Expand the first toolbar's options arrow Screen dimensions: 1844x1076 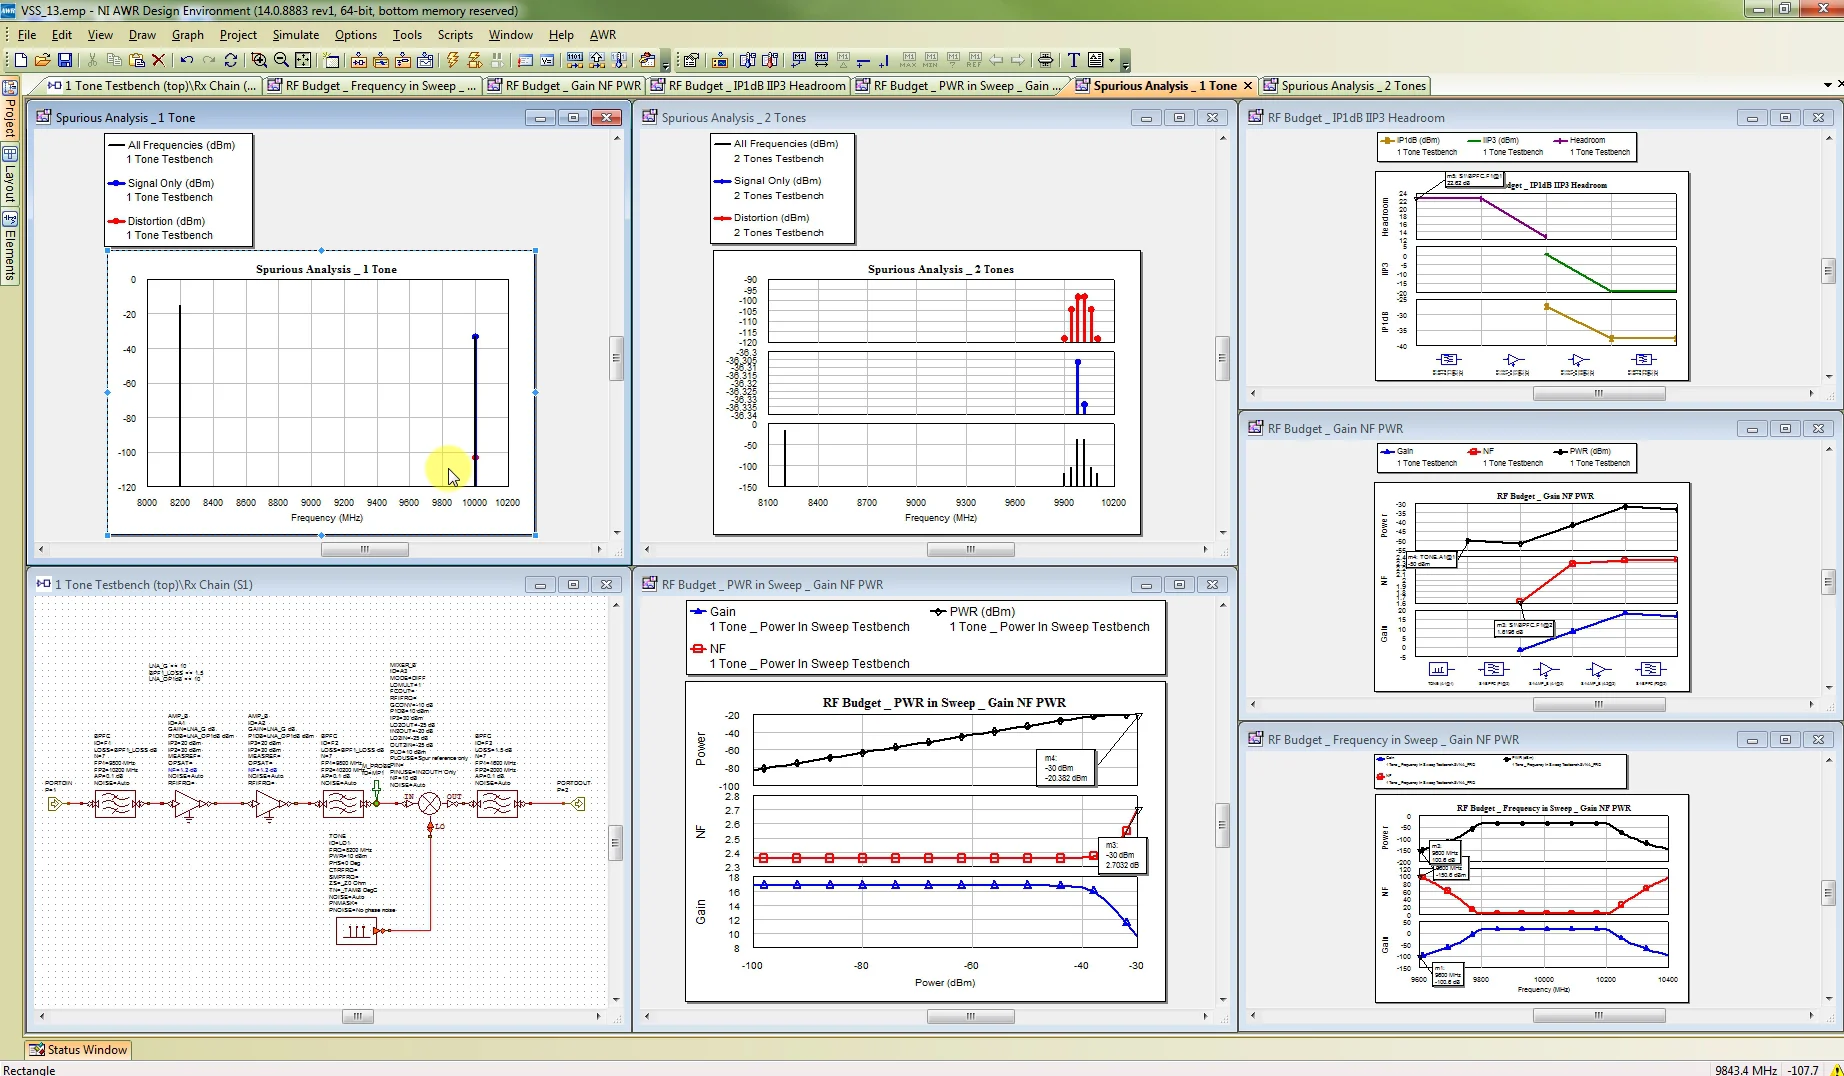(x=665, y=65)
